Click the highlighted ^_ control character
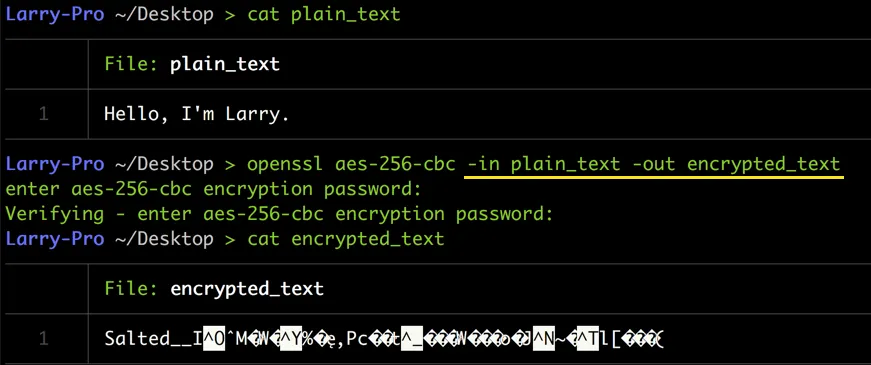 (412, 339)
